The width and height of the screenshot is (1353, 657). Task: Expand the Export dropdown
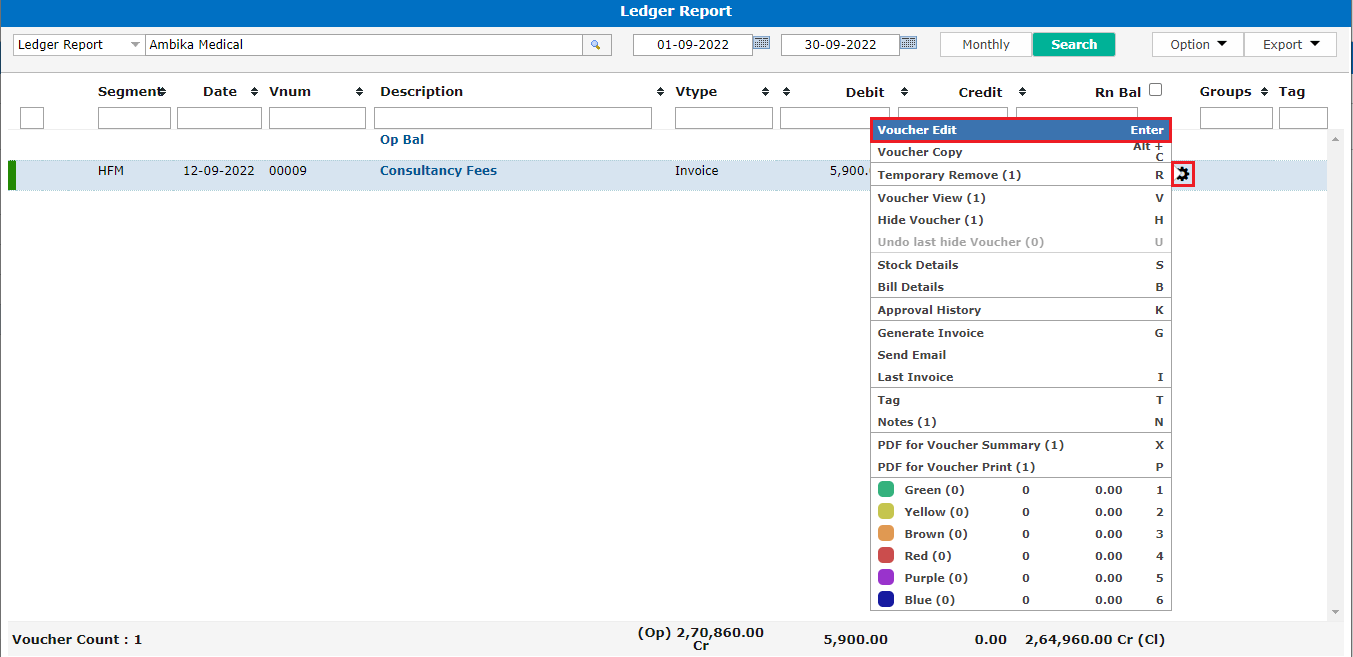pyautogui.click(x=1290, y=44)
